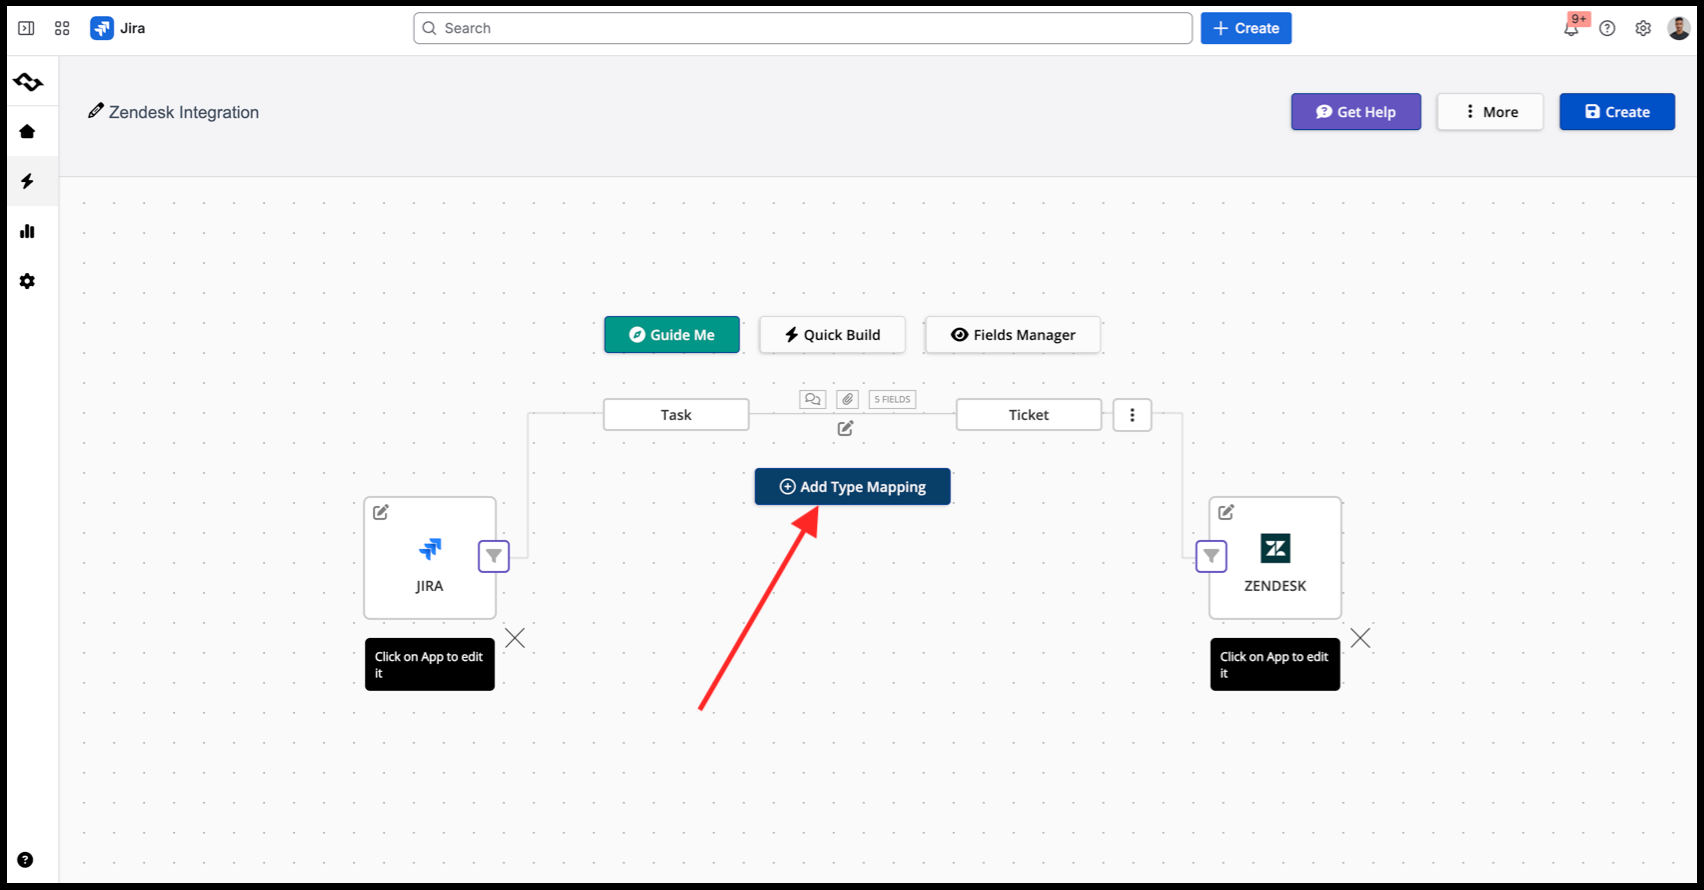1704x890 pixels.
Task: Open the user profile avatar
Action: point(1679,28)
